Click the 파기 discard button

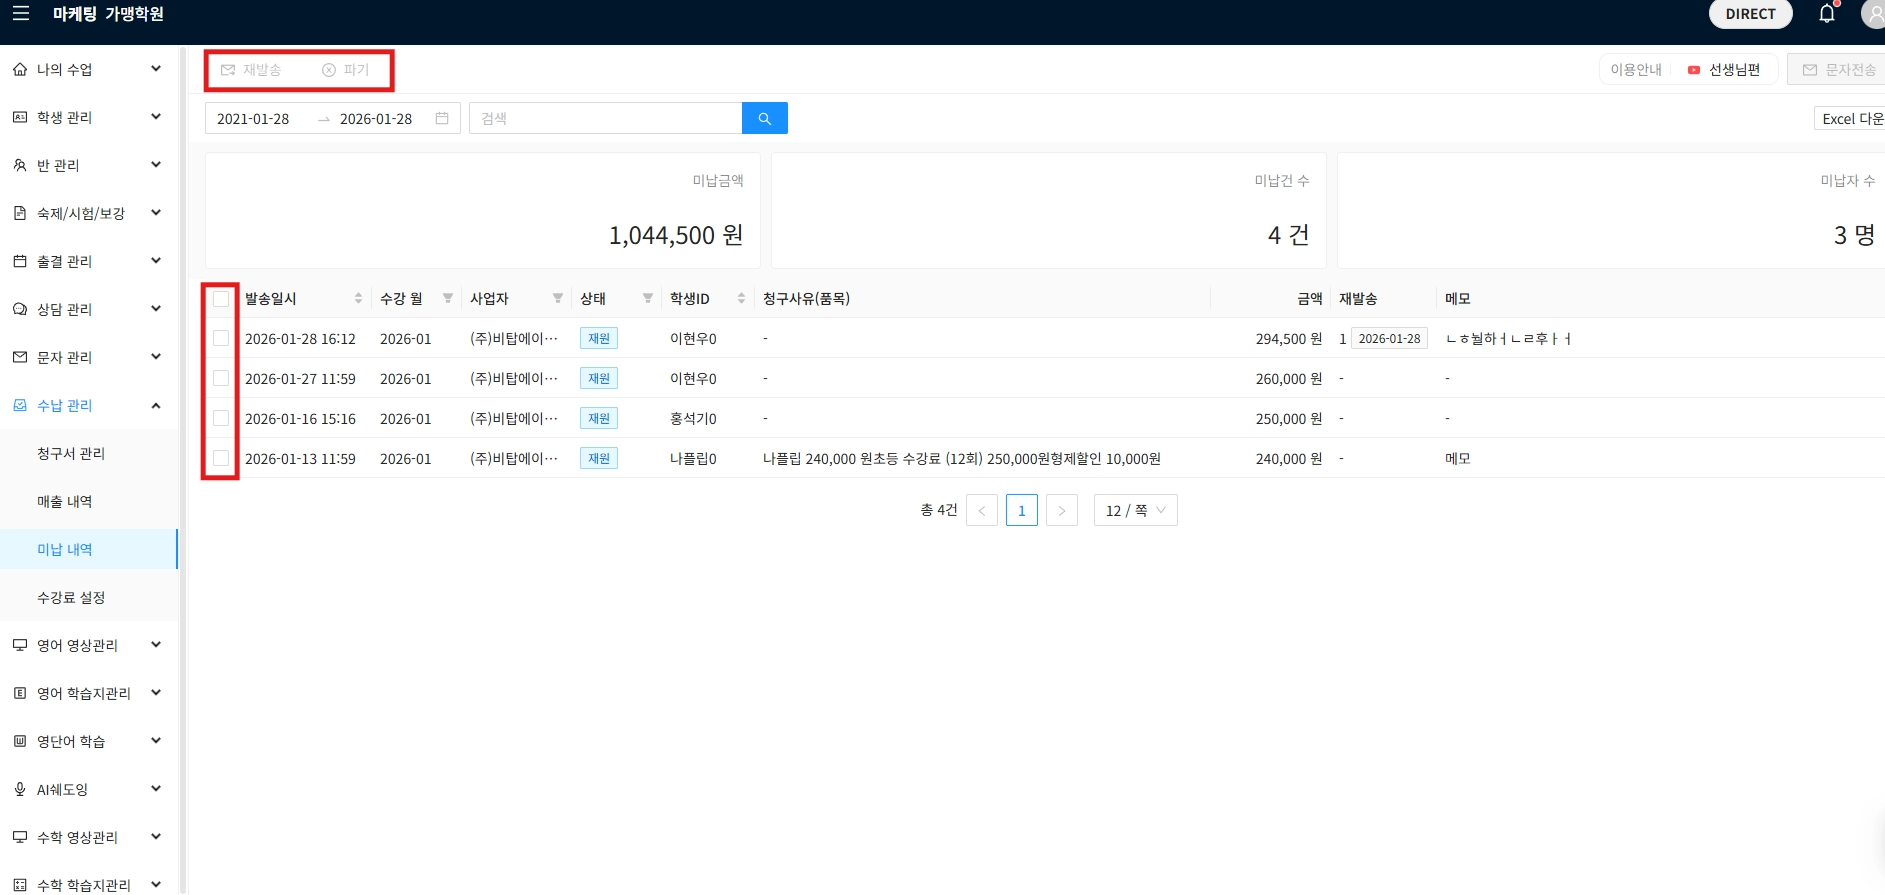[346, 70]
